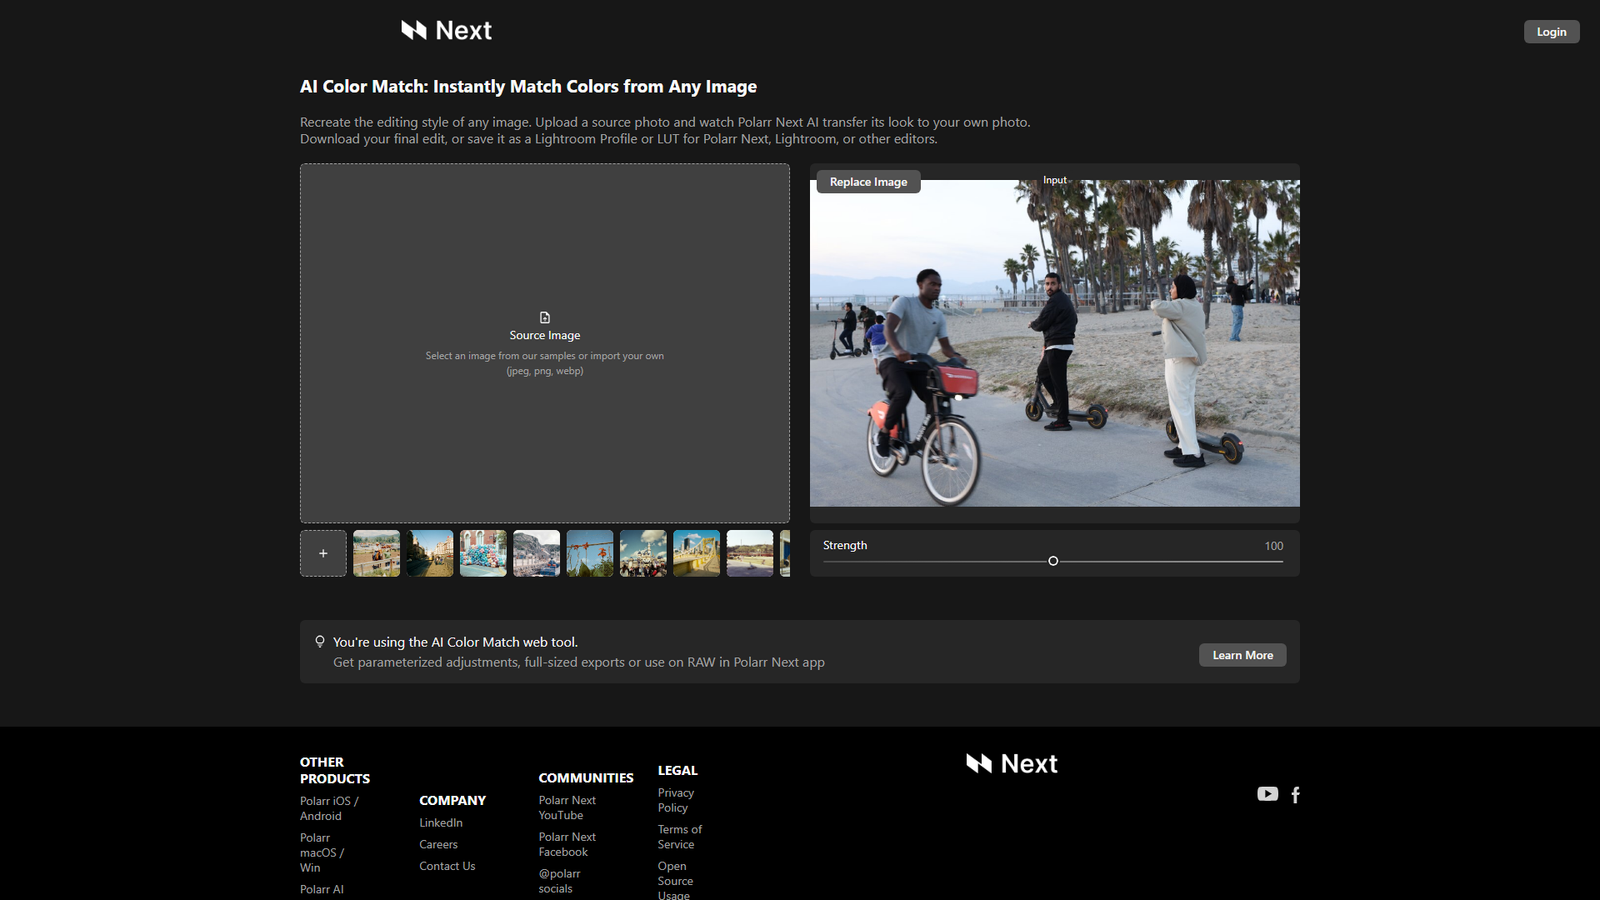Viewport: 1600px width, 900px height.
Task: Click the input photo preview
Action: coord(1054,343)
